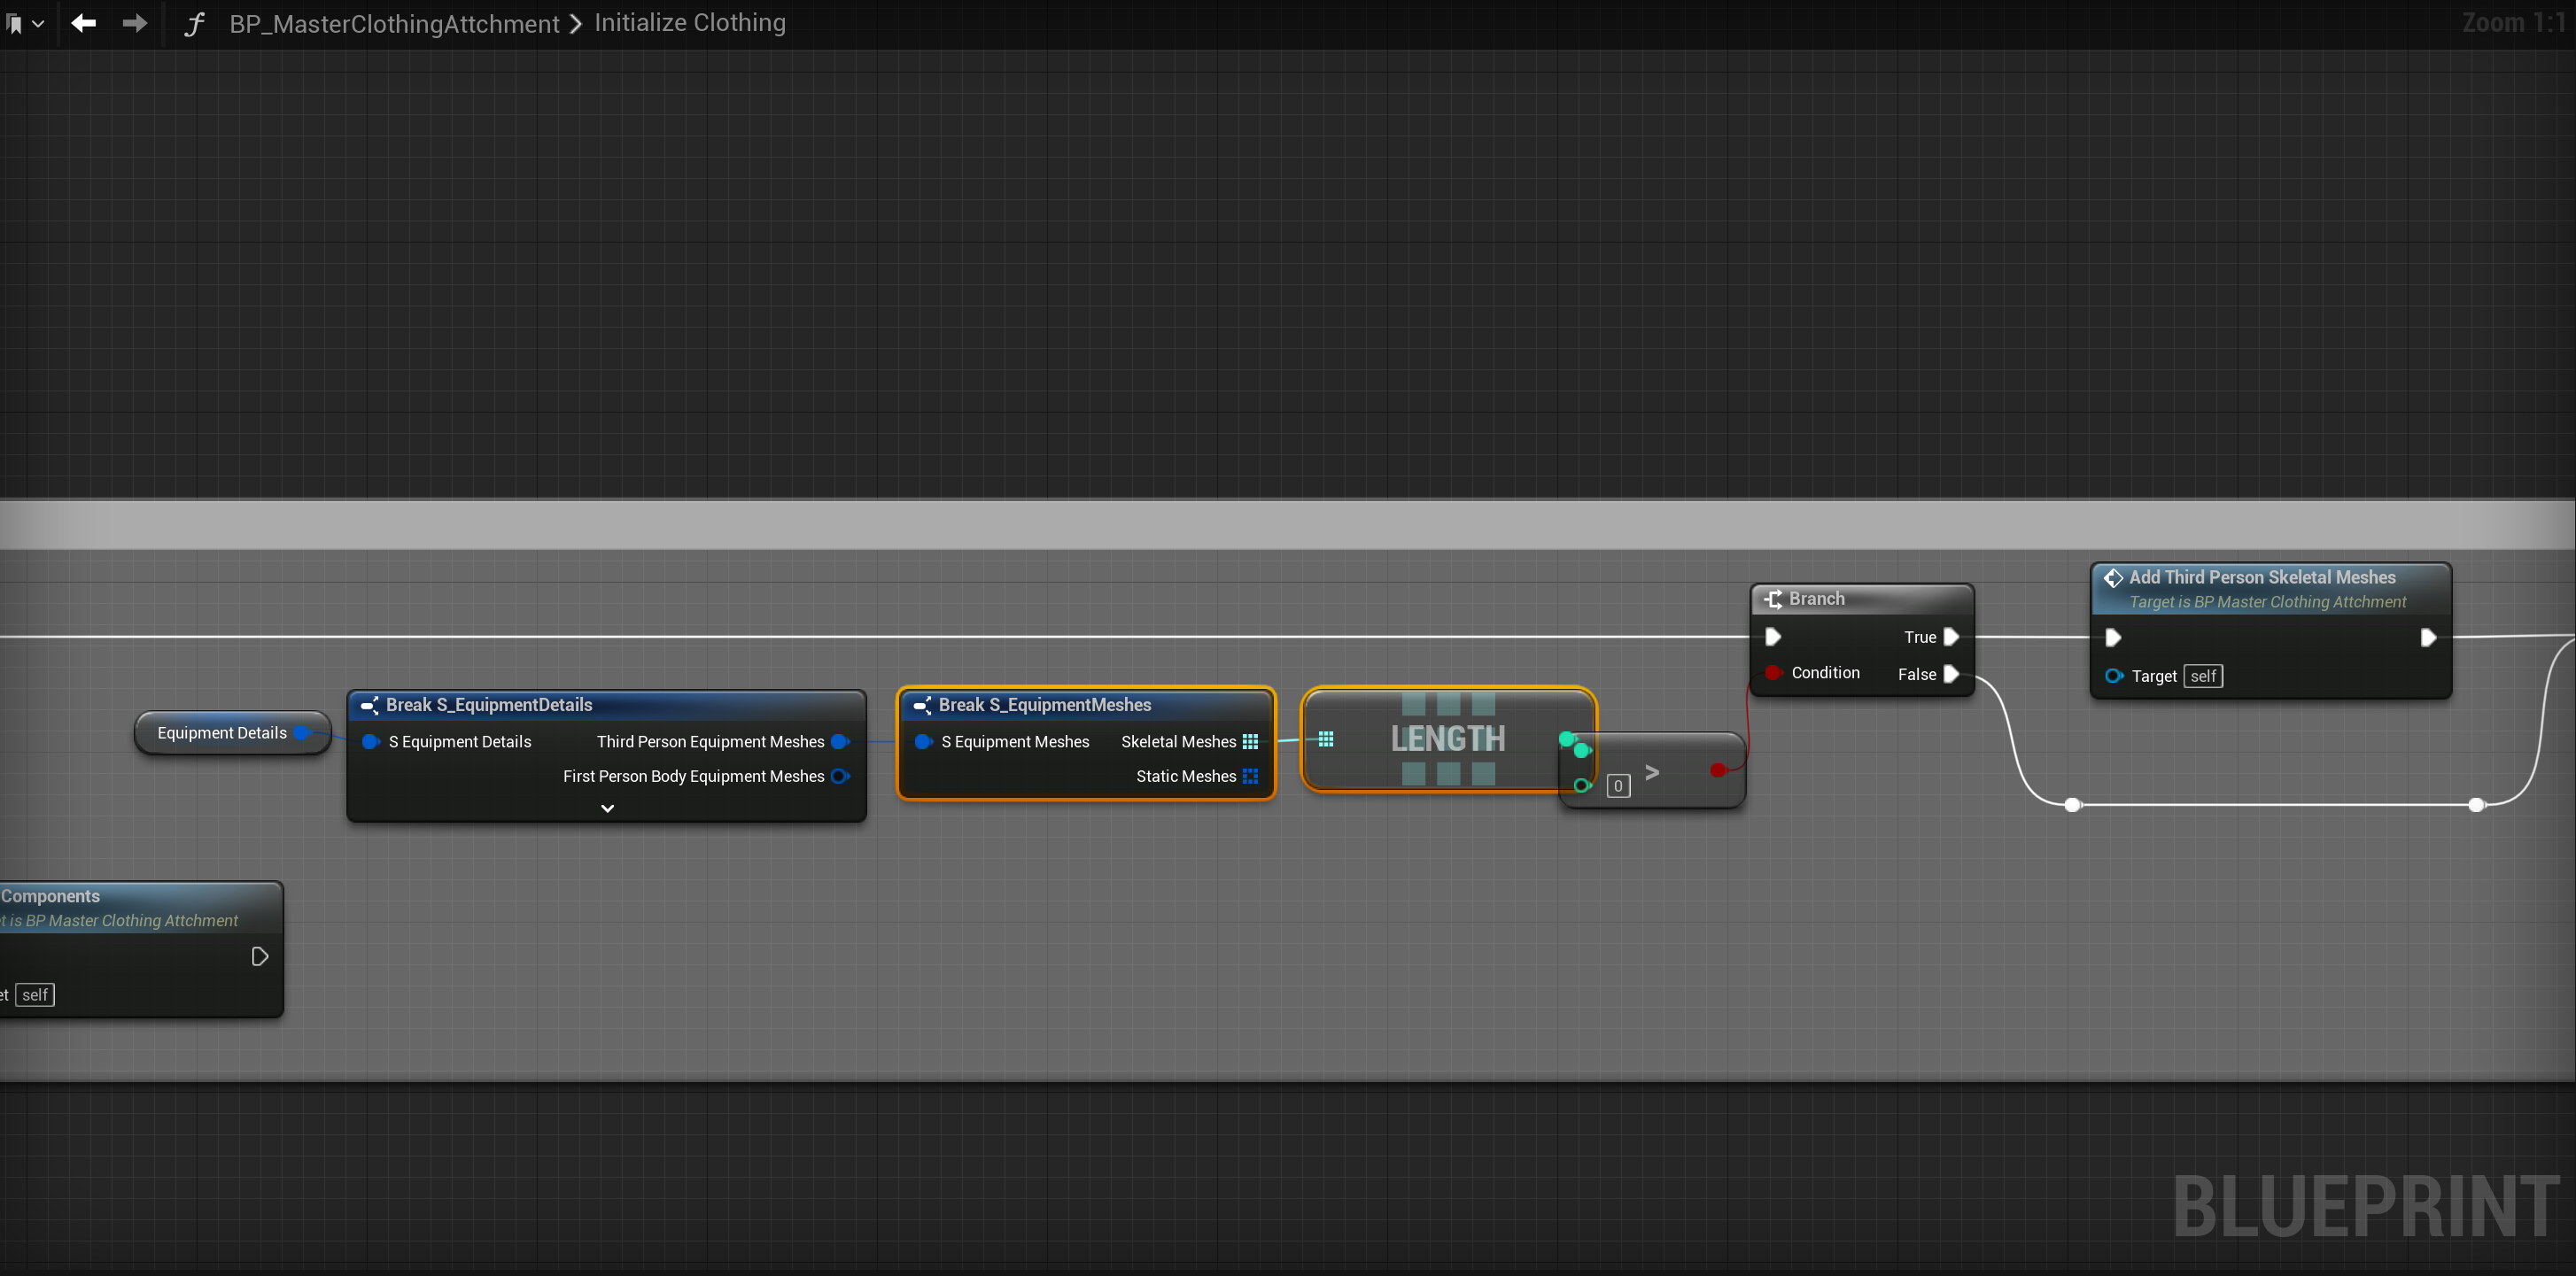
Task: Click Add Third Person Skeletal Meshes Target pin
Action: (x=2113, y=676)
